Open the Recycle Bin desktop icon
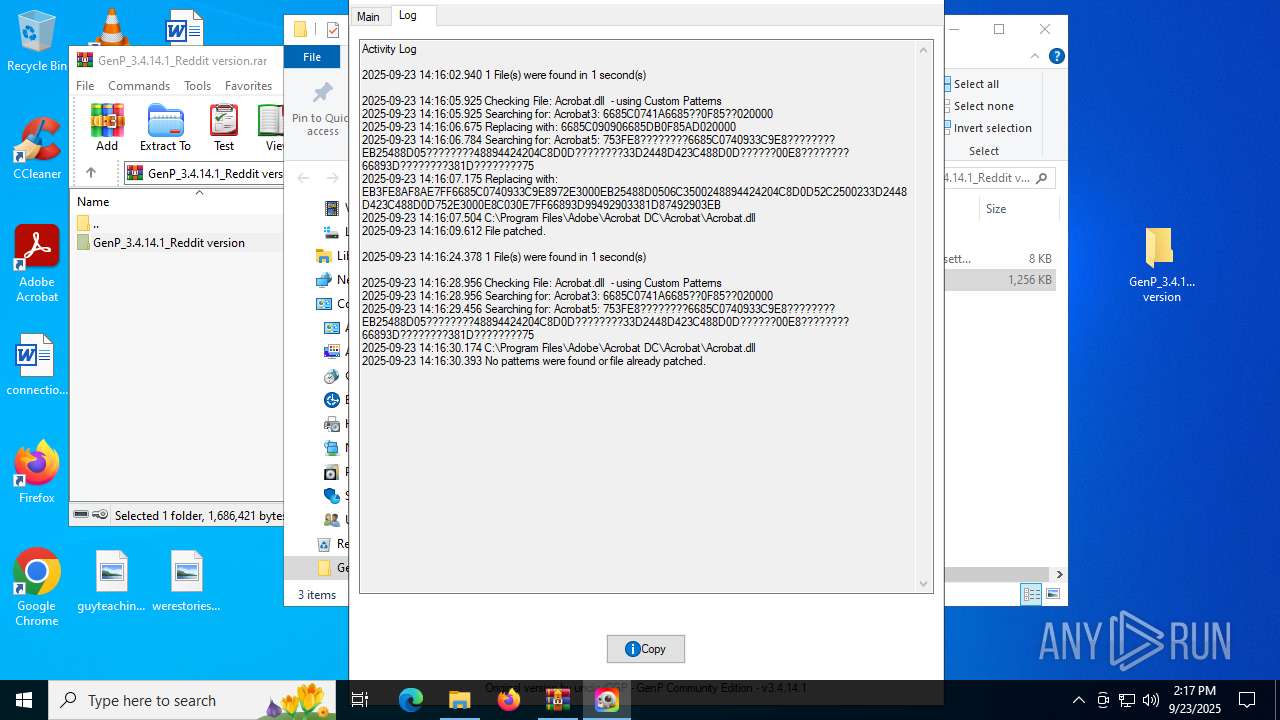The height and width of the screenshot is (720, 1280). point(36,40)
